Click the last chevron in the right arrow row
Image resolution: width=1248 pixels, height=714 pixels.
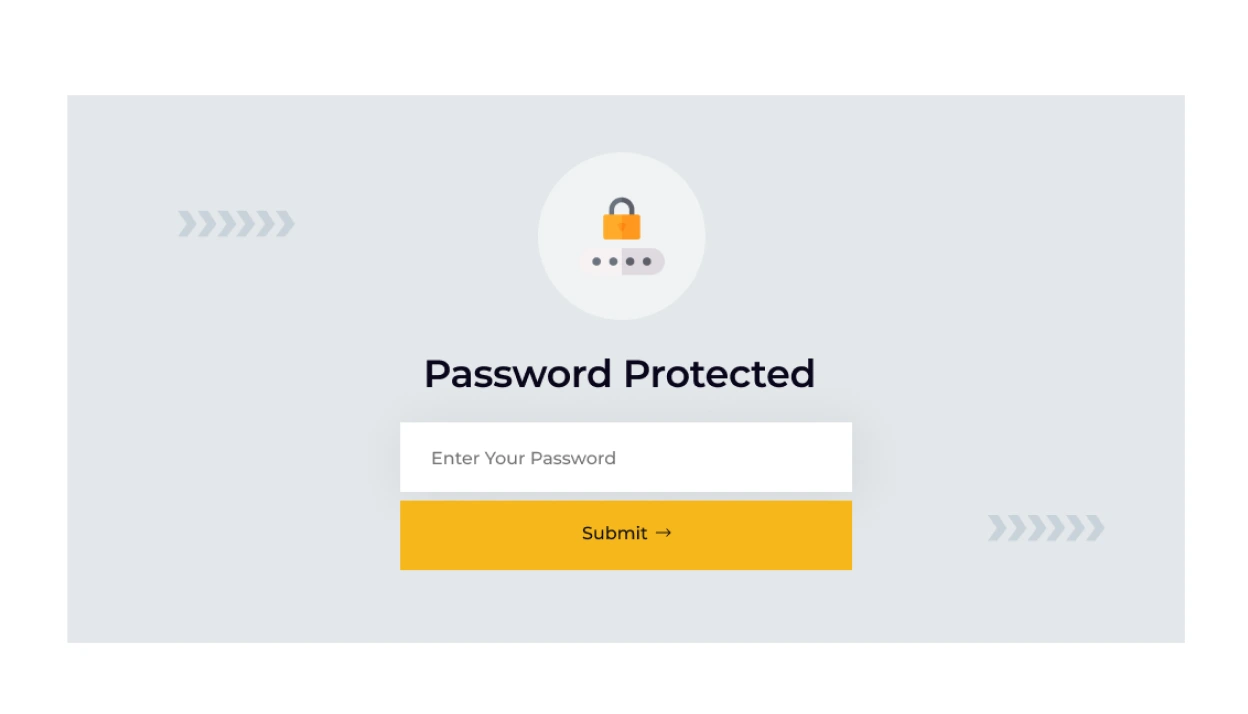pyautogui.click(x=1097, y=528)
